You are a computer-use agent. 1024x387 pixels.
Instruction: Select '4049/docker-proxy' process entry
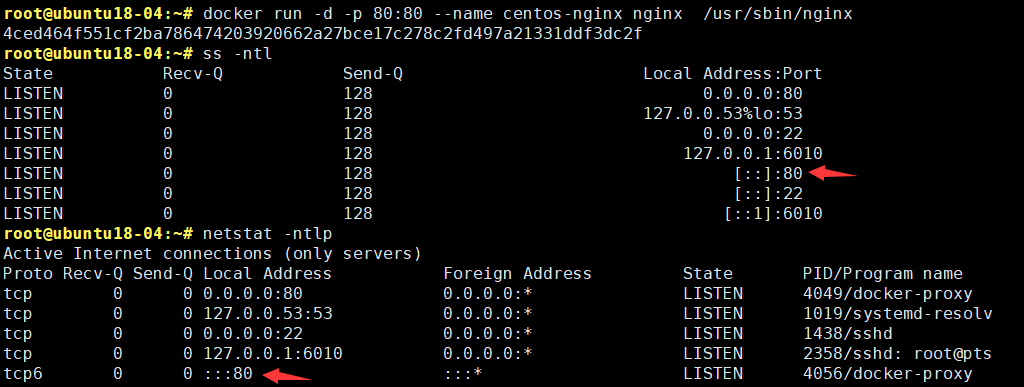tap(887, 293)
